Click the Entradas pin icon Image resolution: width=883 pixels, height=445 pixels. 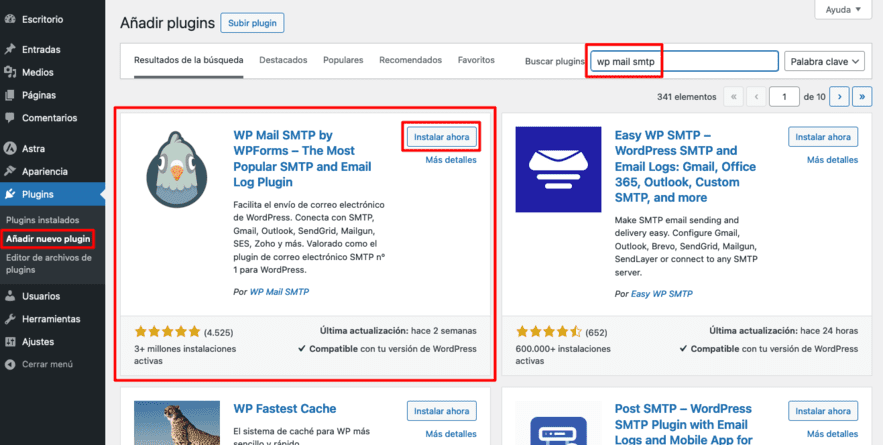[10, 50]
